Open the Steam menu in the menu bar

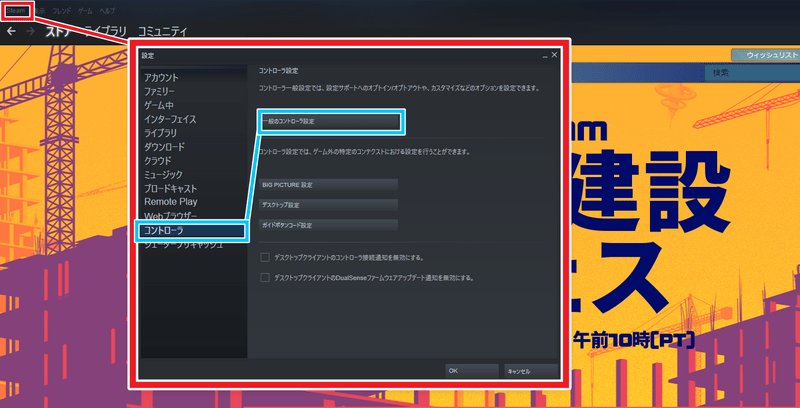16,11
